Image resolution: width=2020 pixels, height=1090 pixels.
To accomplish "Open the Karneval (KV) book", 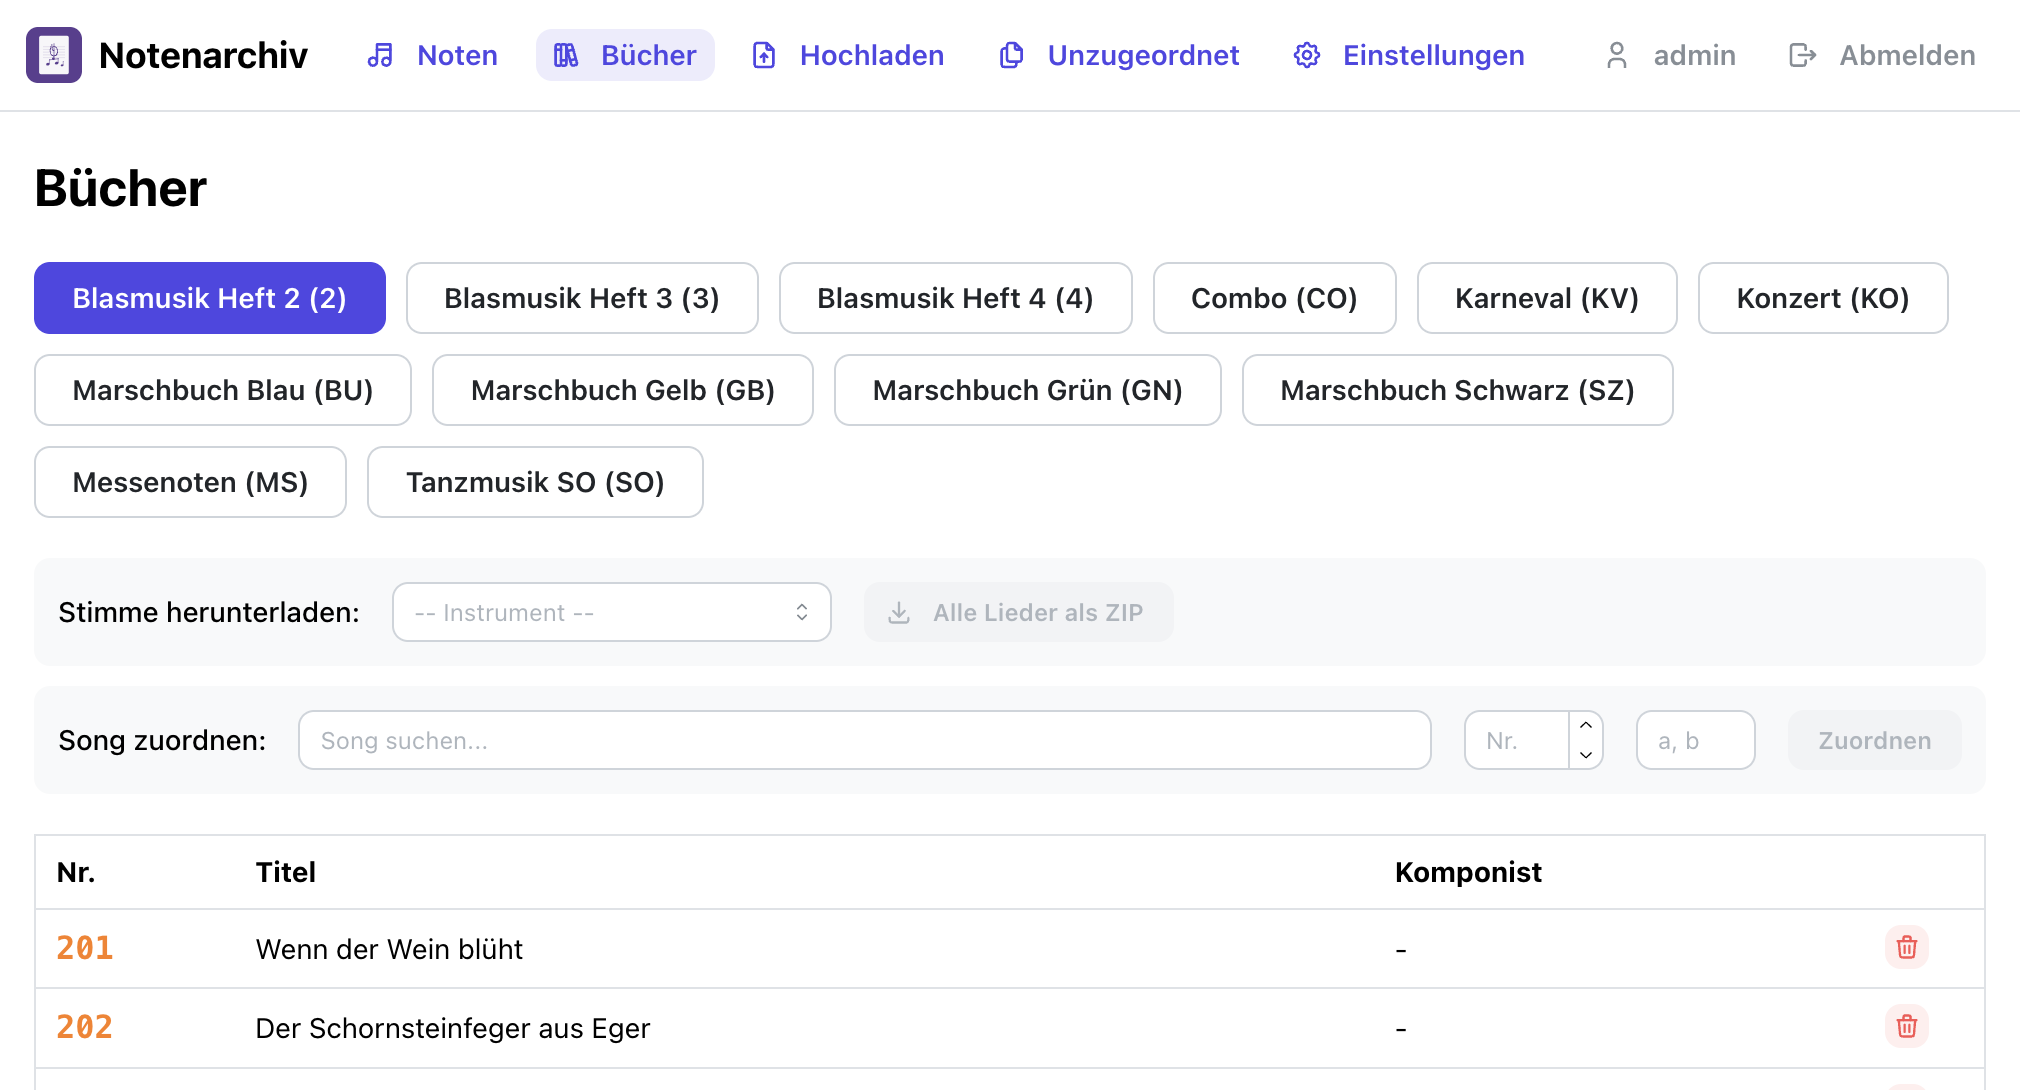I will (1546, 298).
